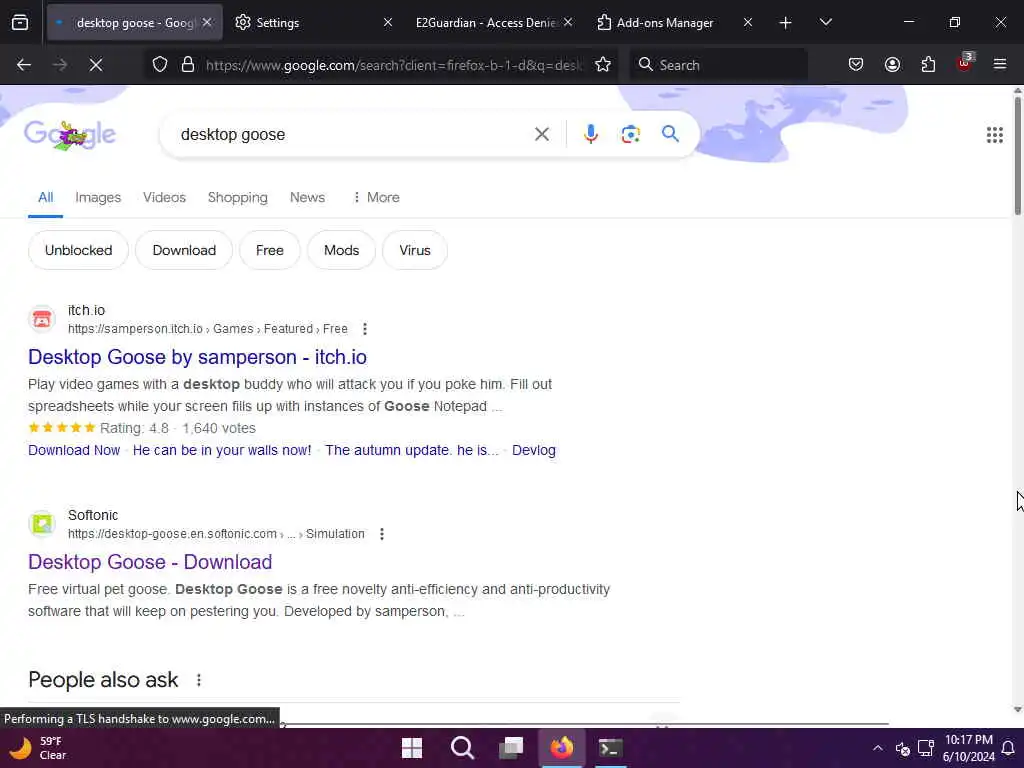Screen dimensions: 1024x768
Task: Go back to the previous page
Action: pos(24,65)
